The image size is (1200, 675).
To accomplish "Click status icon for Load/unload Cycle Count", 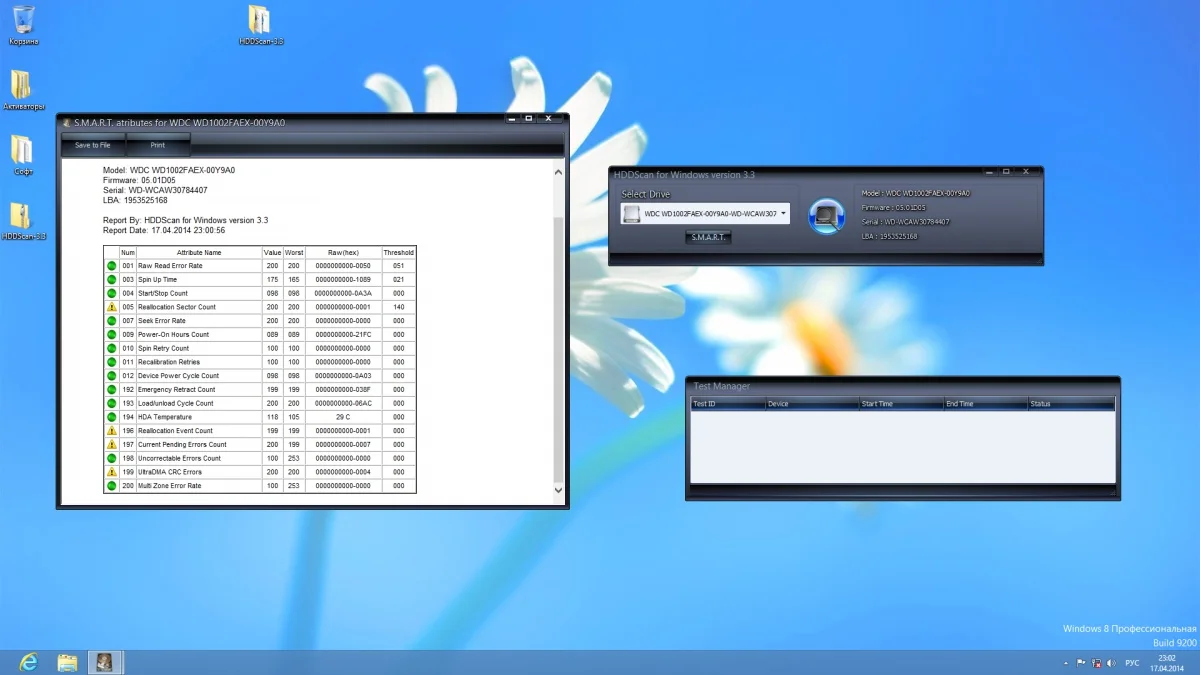I will point(112,403).
